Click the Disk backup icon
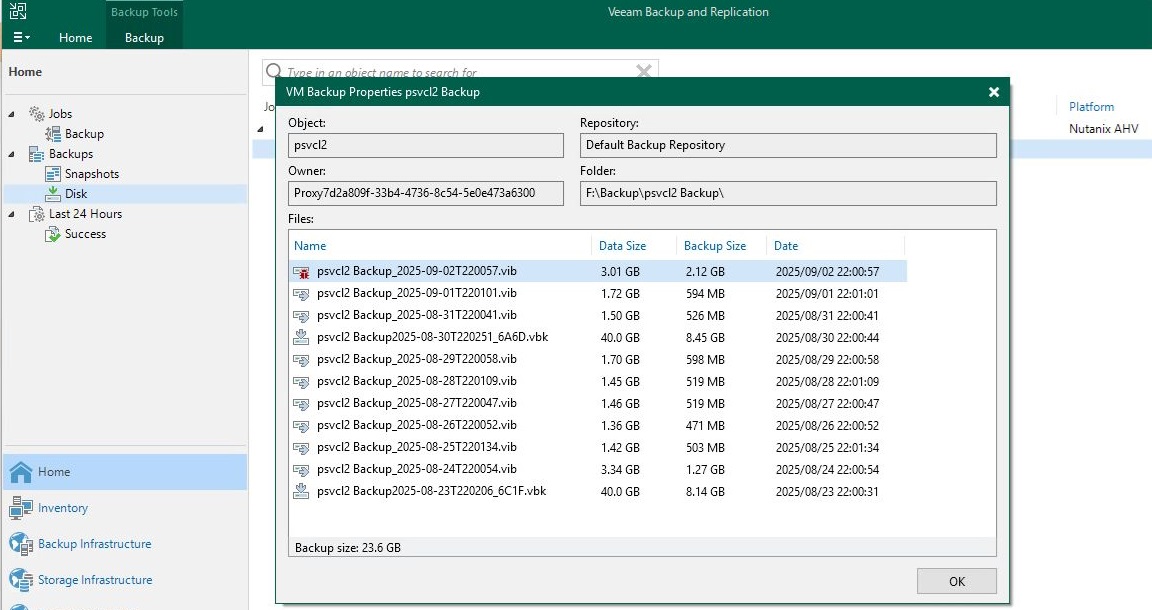 (53, 194)
